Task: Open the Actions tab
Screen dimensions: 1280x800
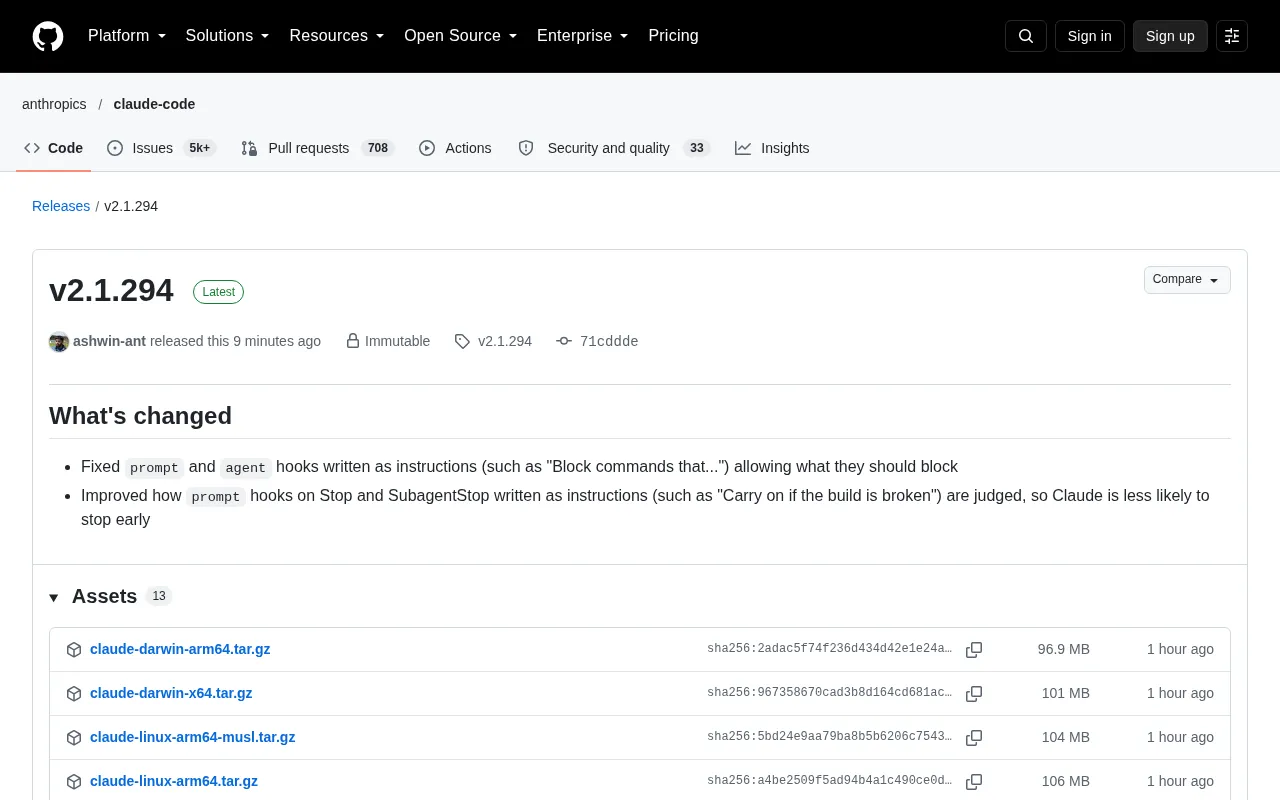Action: pos(455,148)
